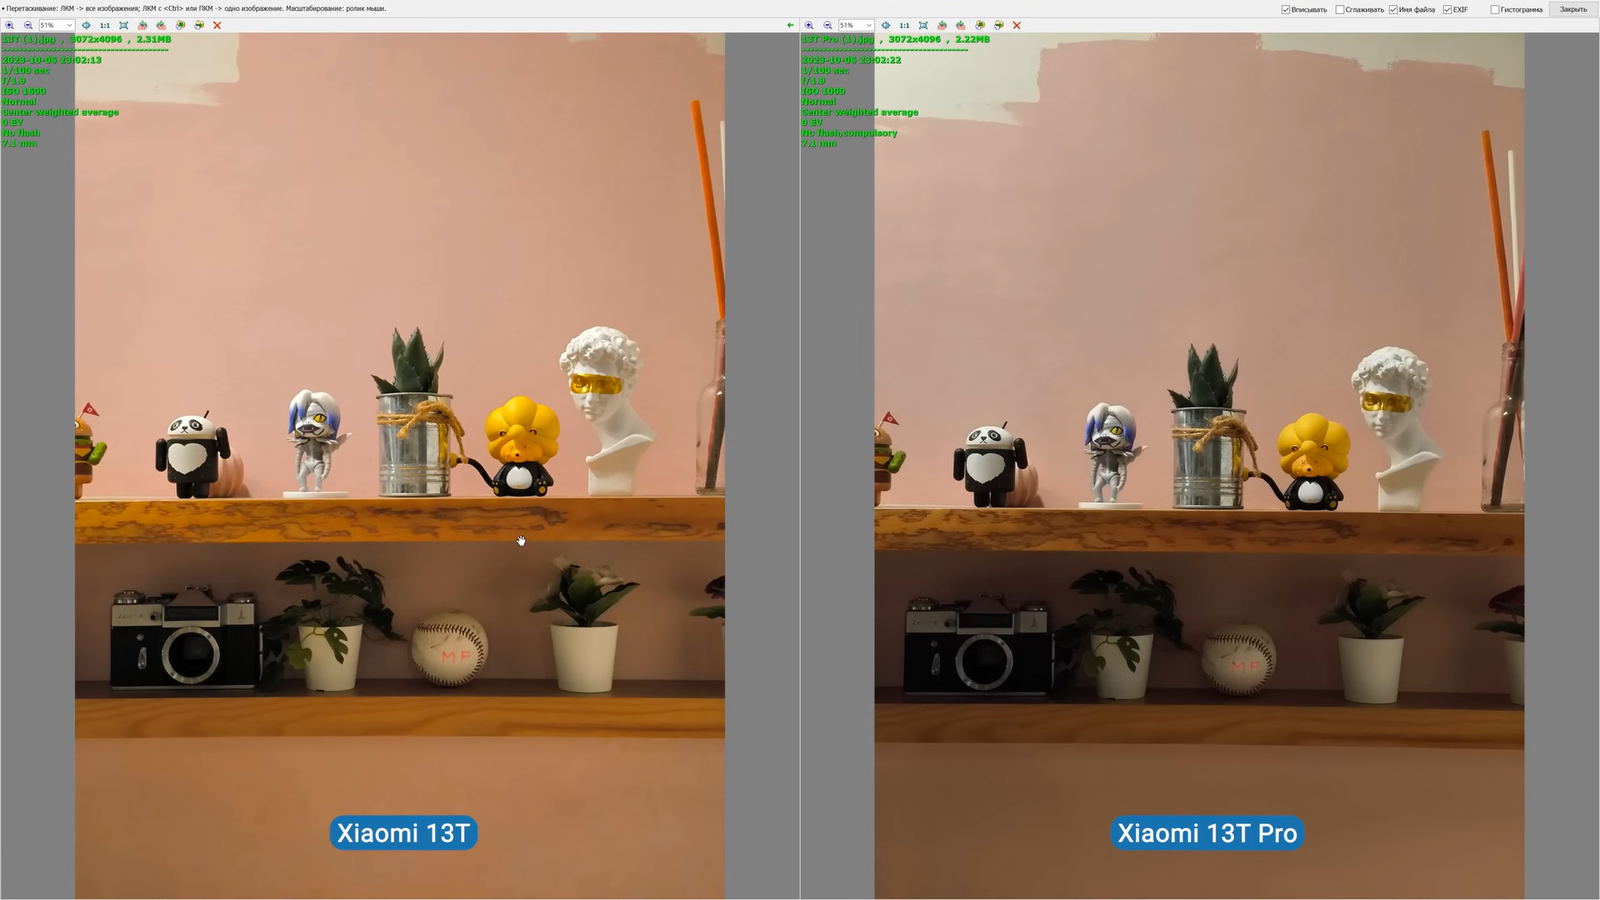Click the "2023-10-06 23:02:13" timestamp
The height and width of the screenshot is (900, 1600).
point(52,60)
